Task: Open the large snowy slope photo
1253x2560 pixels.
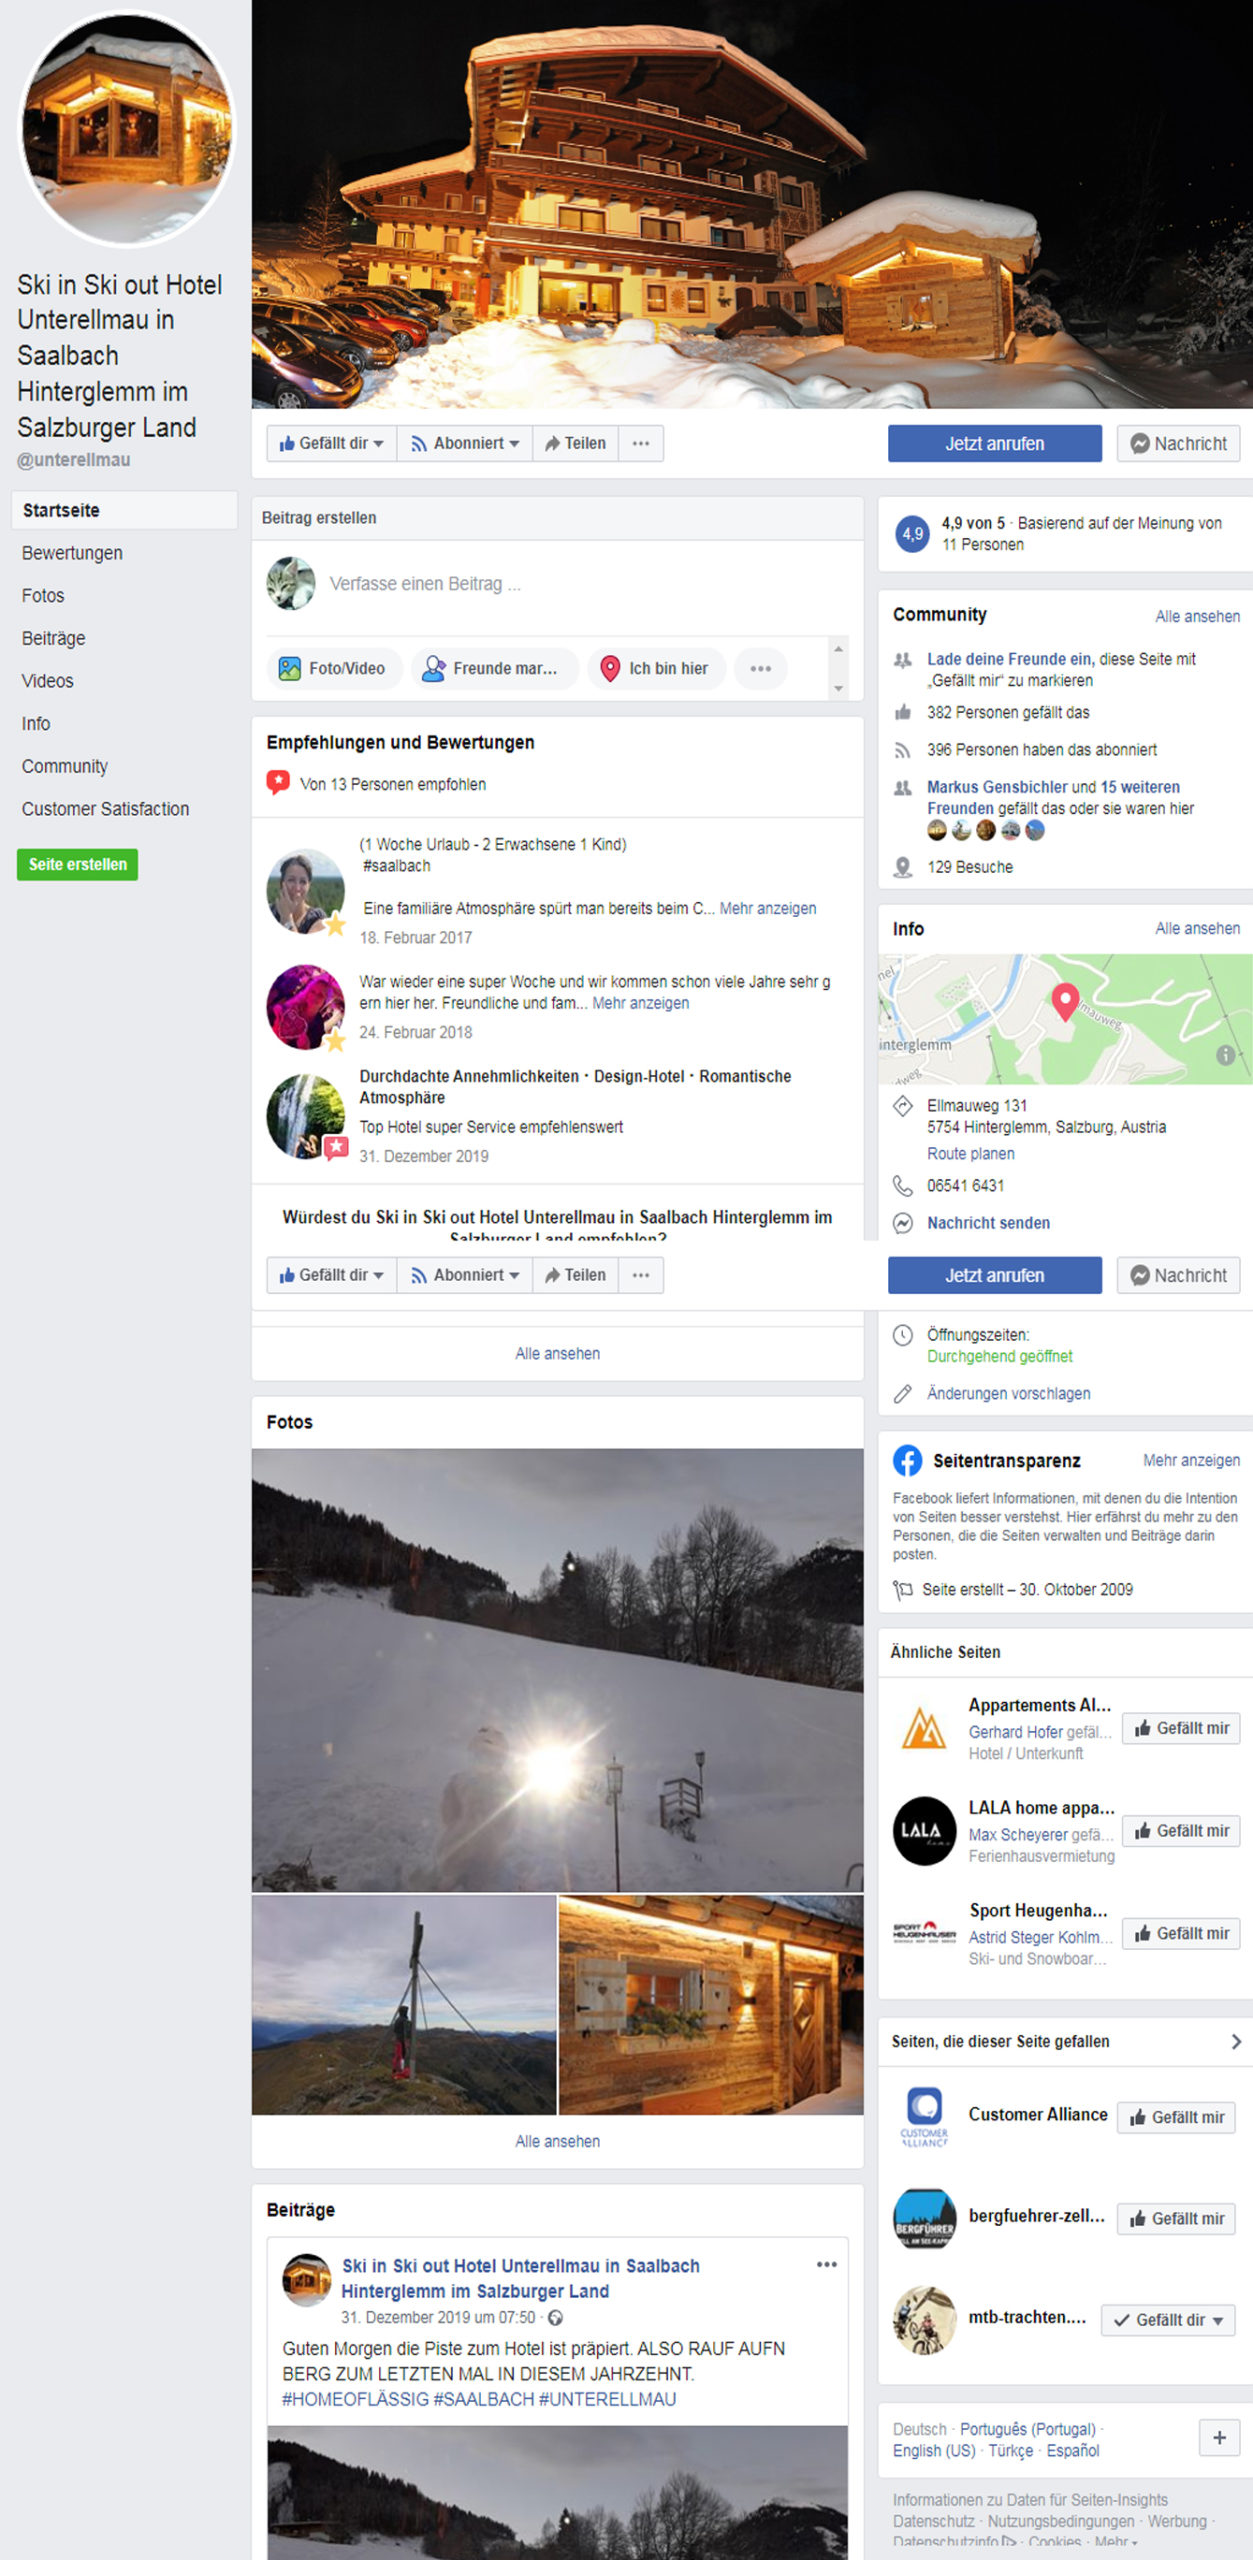Action: 557,1669
